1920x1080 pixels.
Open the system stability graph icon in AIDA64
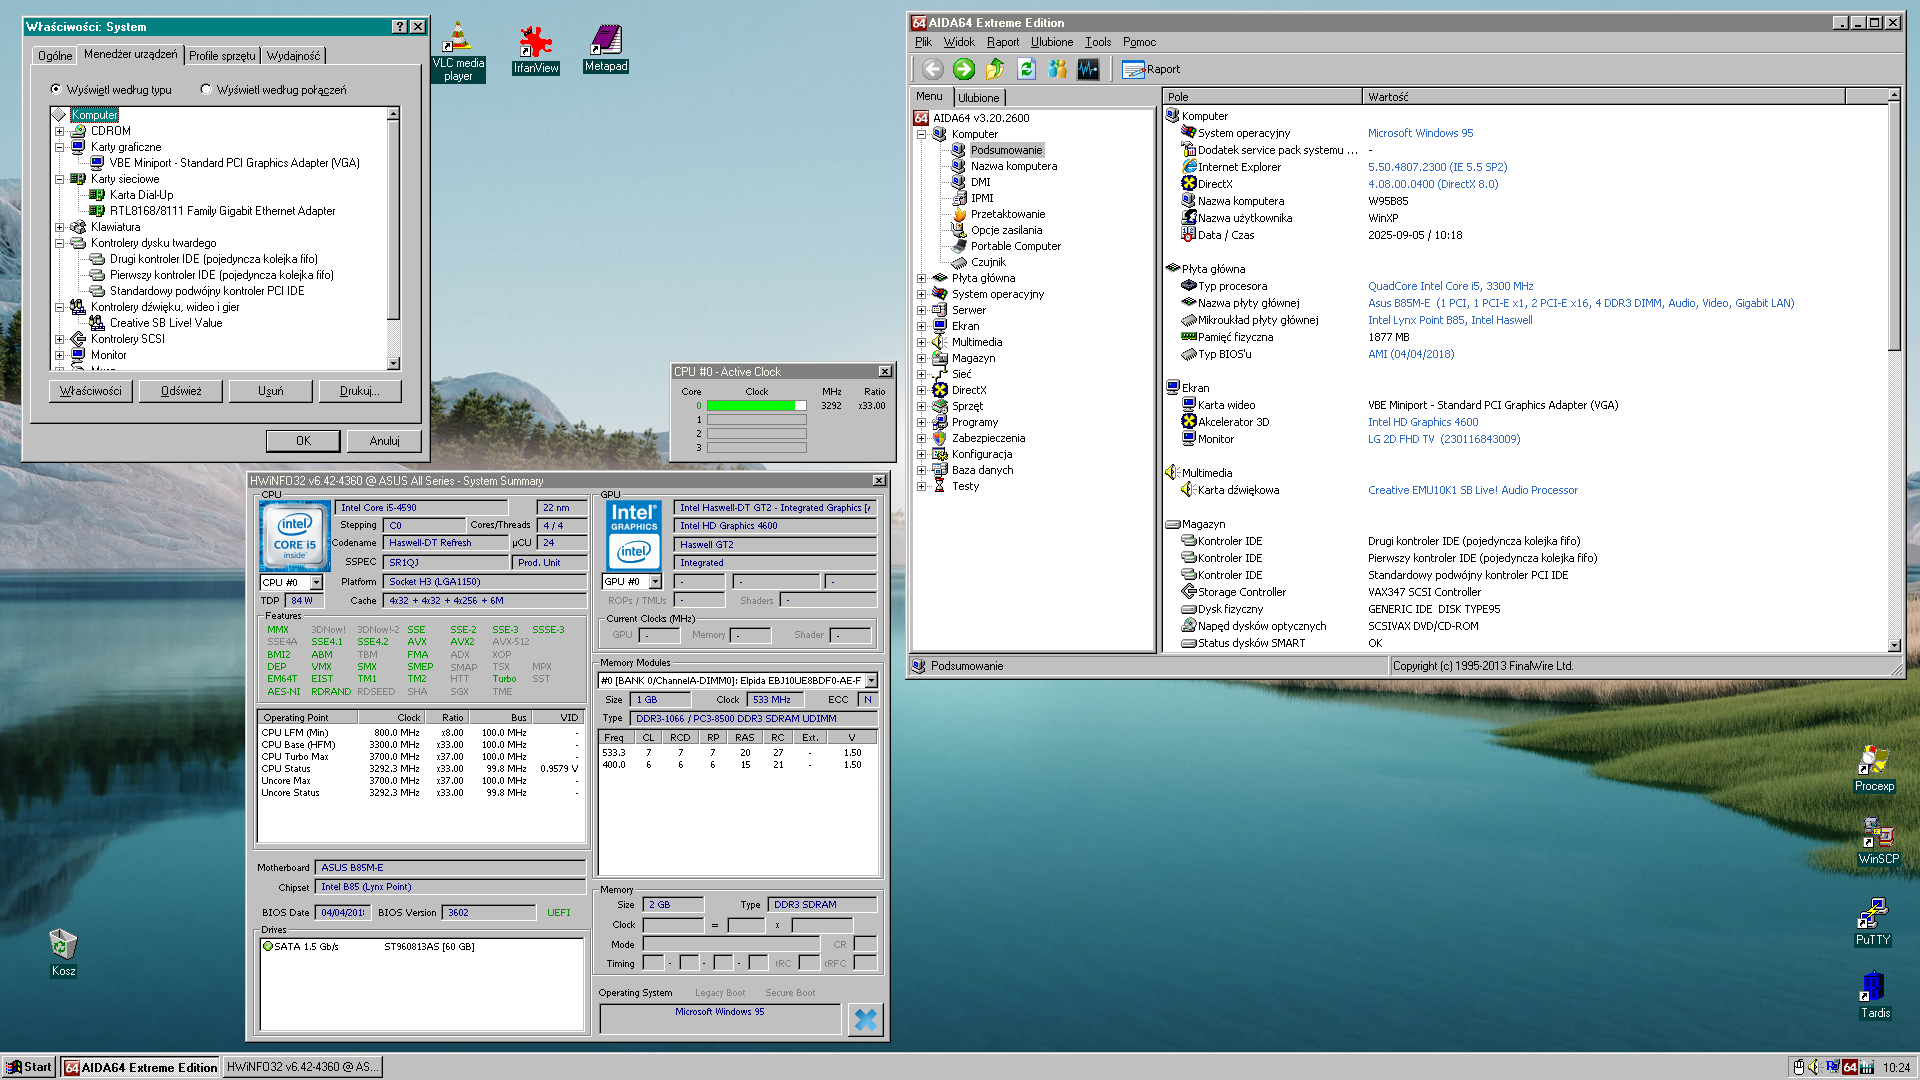tap(1088, 69)
